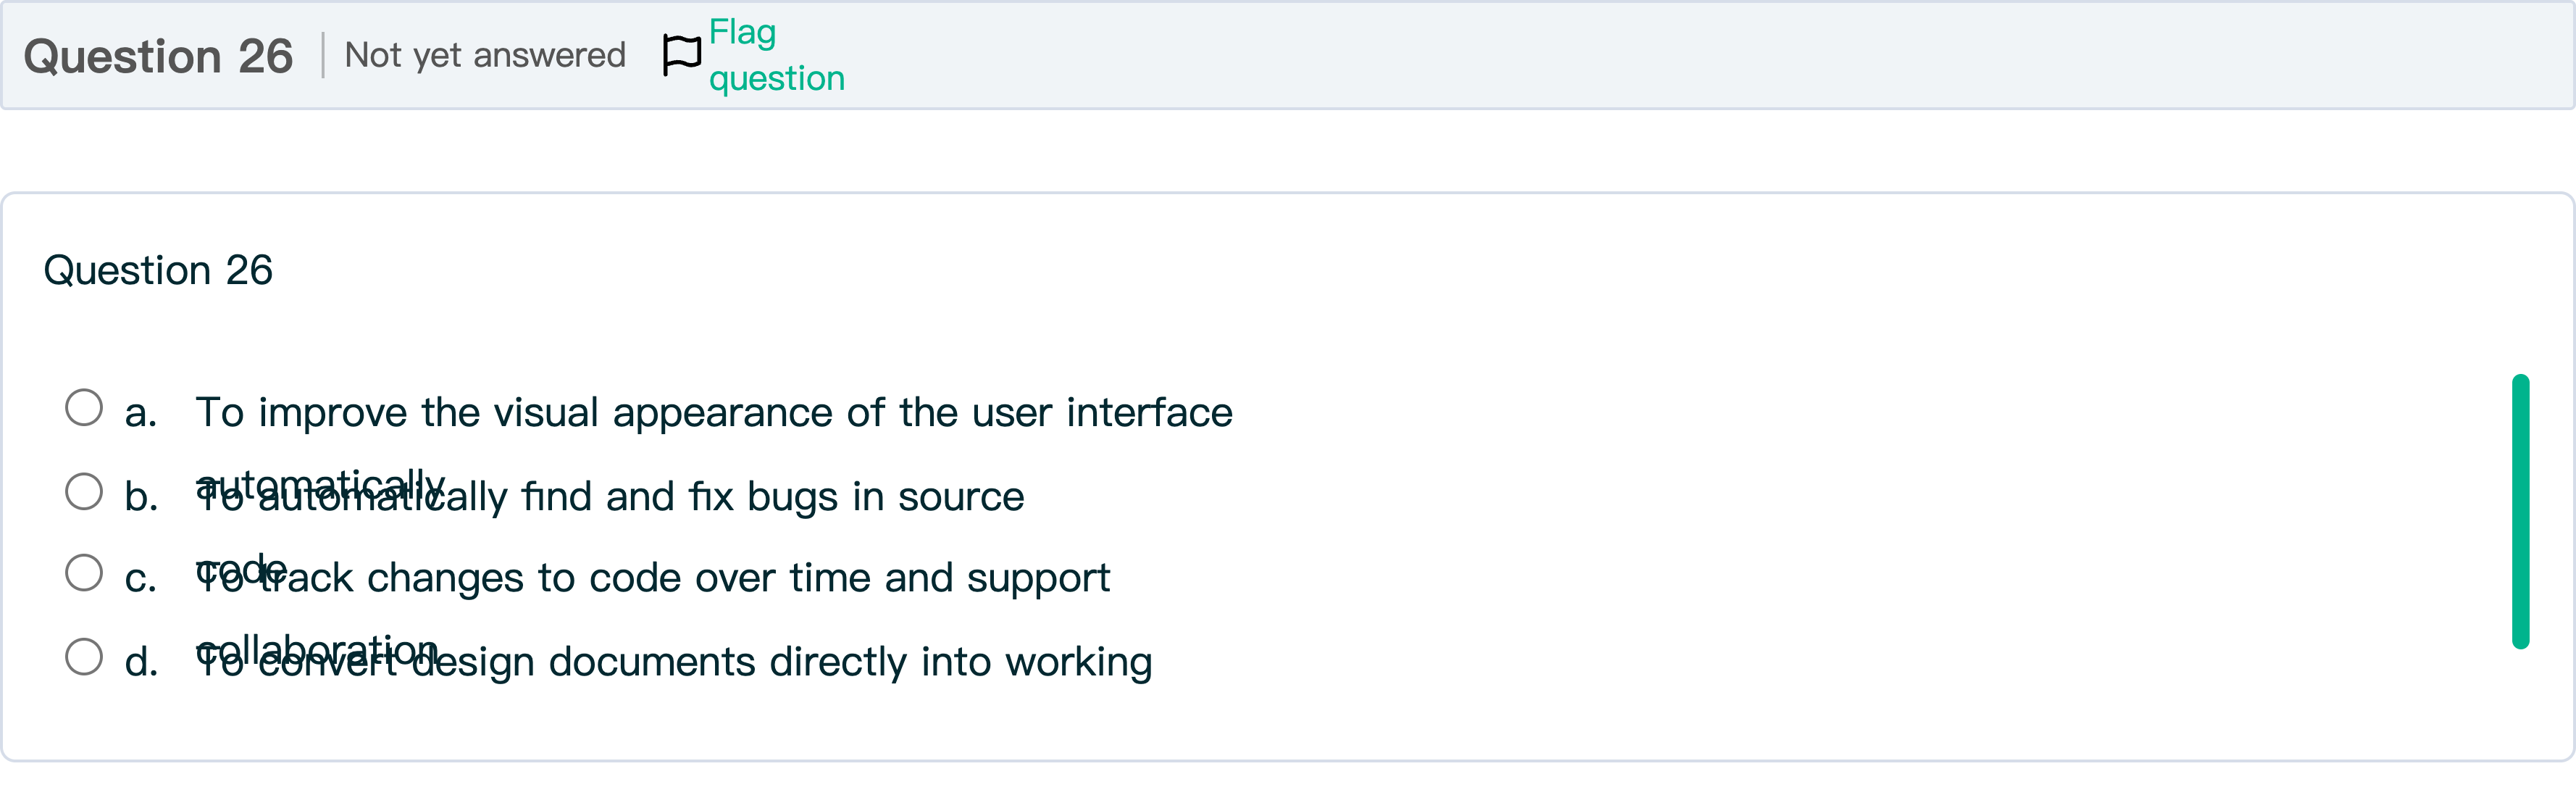
Task: Select radio button for option d
Action: click(x=84, y=657)
